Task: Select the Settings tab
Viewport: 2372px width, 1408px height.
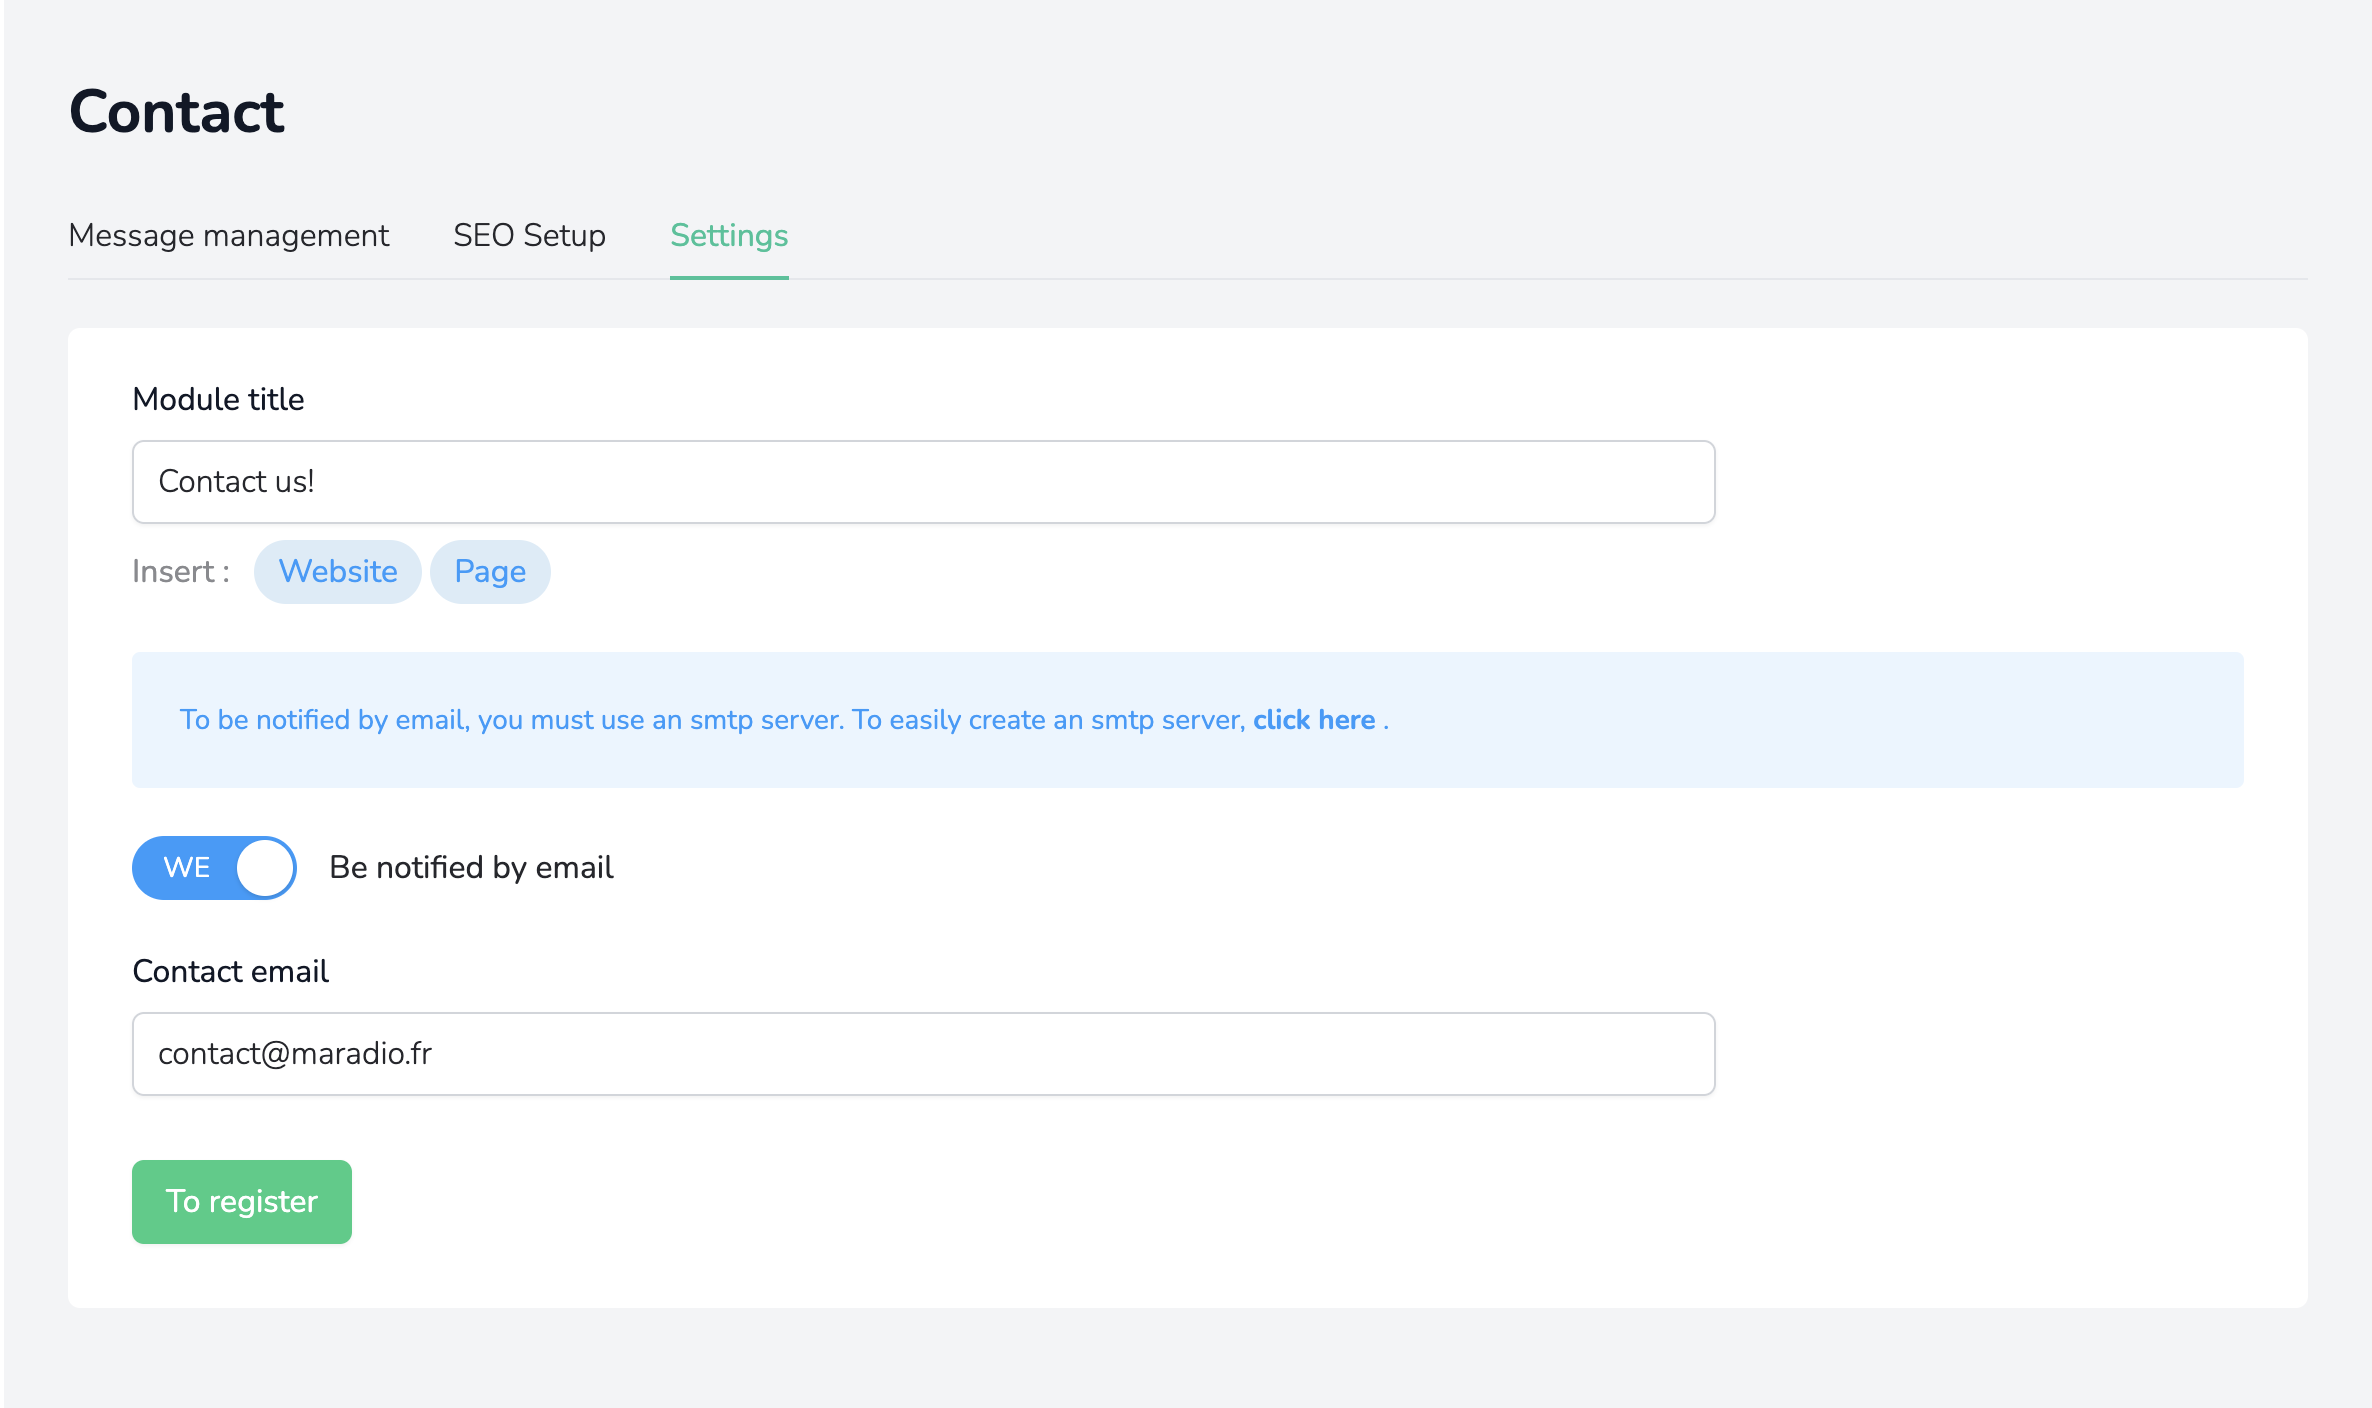Action: pos(729,235)
